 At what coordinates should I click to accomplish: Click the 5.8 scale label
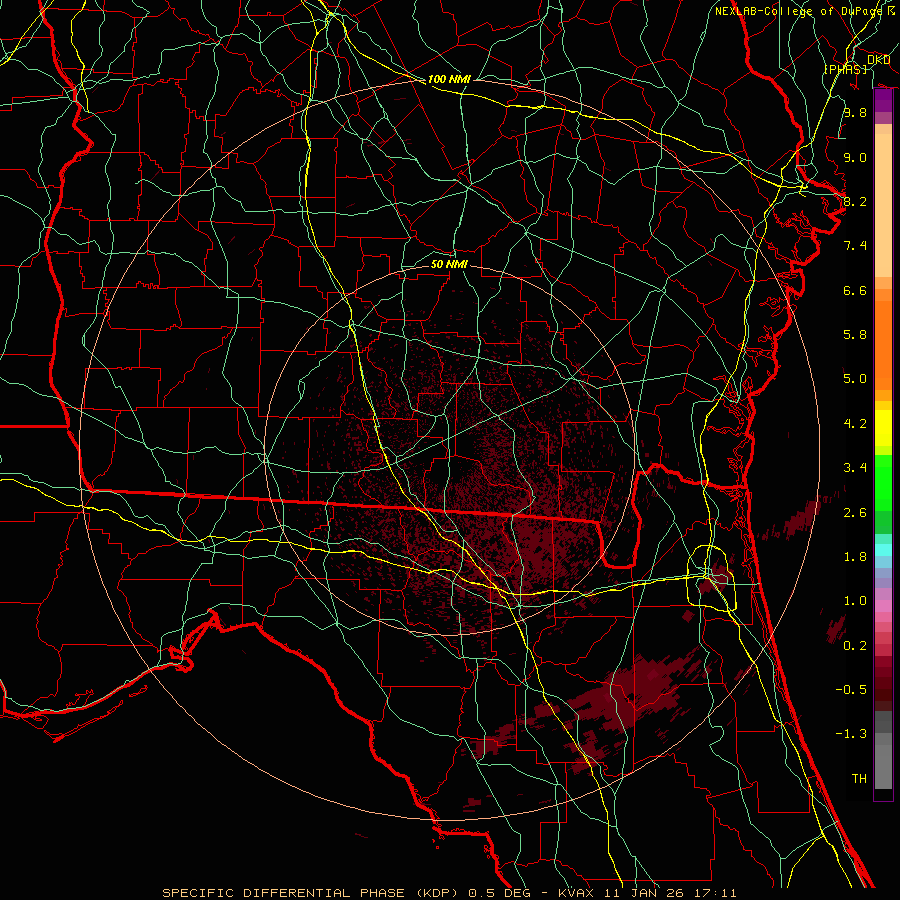coord(855,335)
